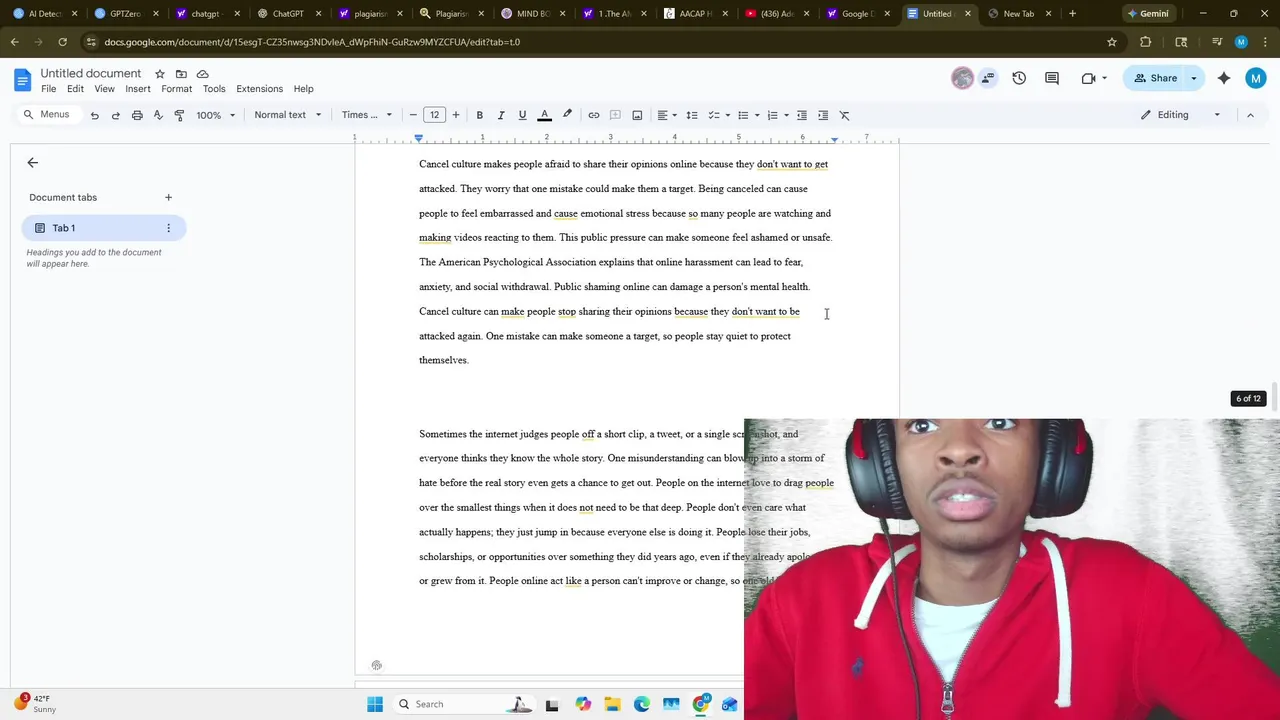This screenshot has width=1280, height=720.
Task: Open the Google account avatar in Docs
Action: (1256, 78)
